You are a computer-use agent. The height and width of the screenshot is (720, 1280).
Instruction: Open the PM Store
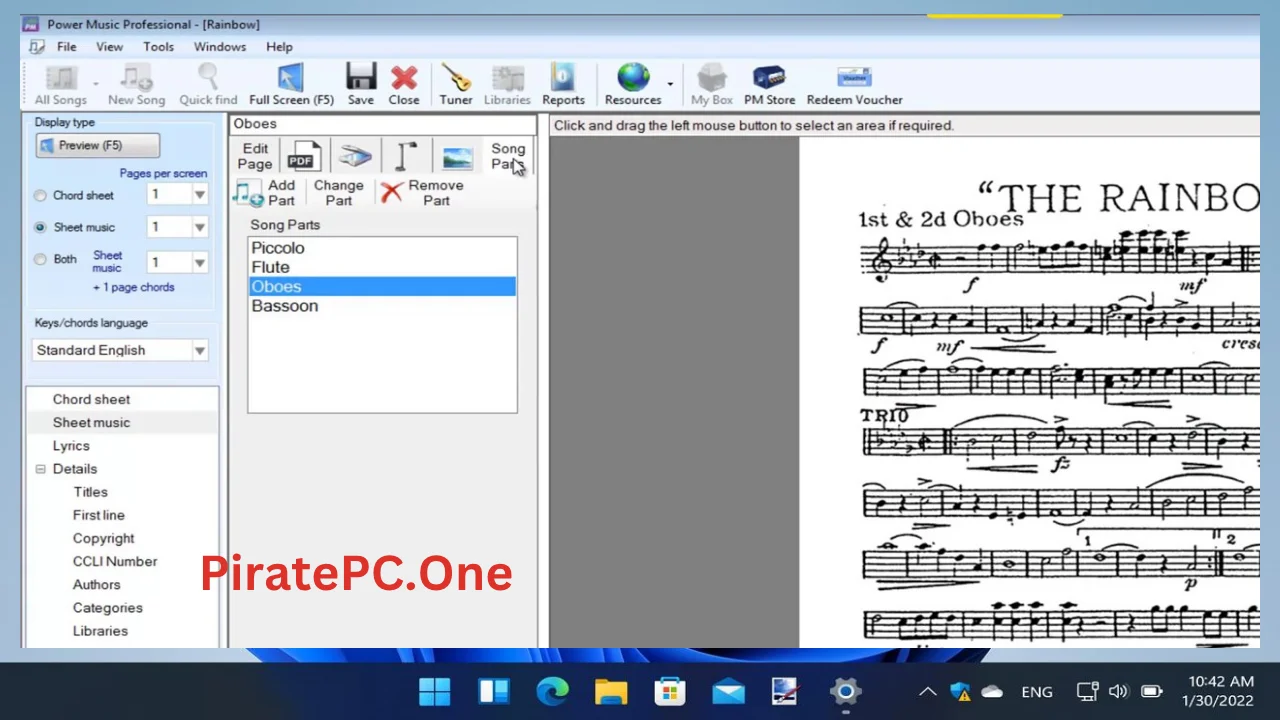(769, 85)
